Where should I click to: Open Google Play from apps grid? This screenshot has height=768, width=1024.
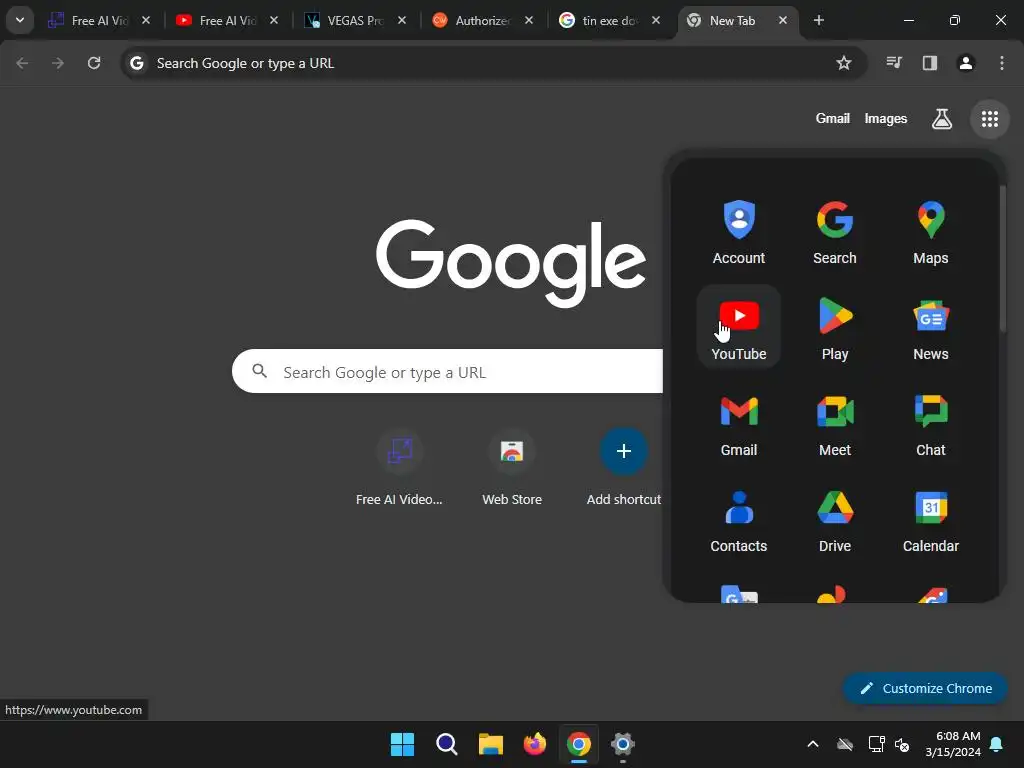[x=835, y=328]
